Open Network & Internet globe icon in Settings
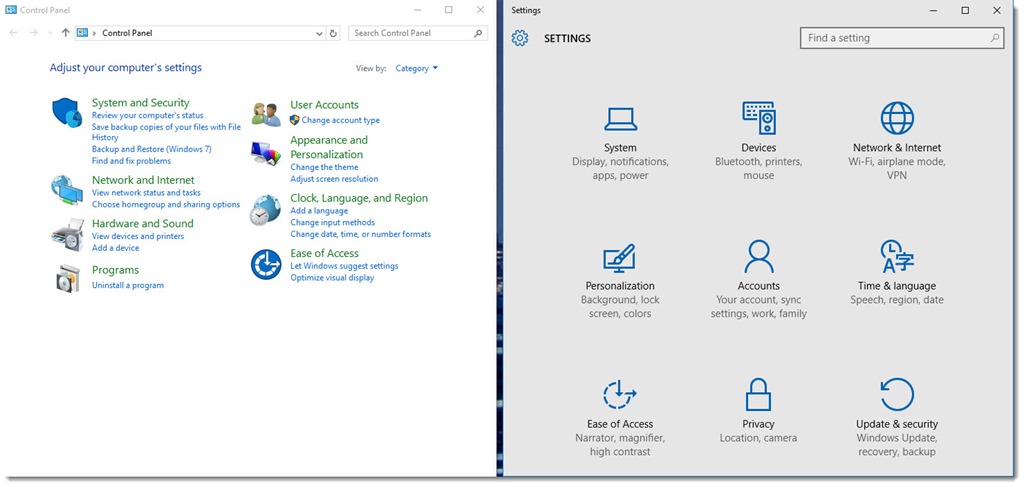Image resolution: width=1024 pixels, height=487 pixels. pyautogui.click(x=897, y=118)
